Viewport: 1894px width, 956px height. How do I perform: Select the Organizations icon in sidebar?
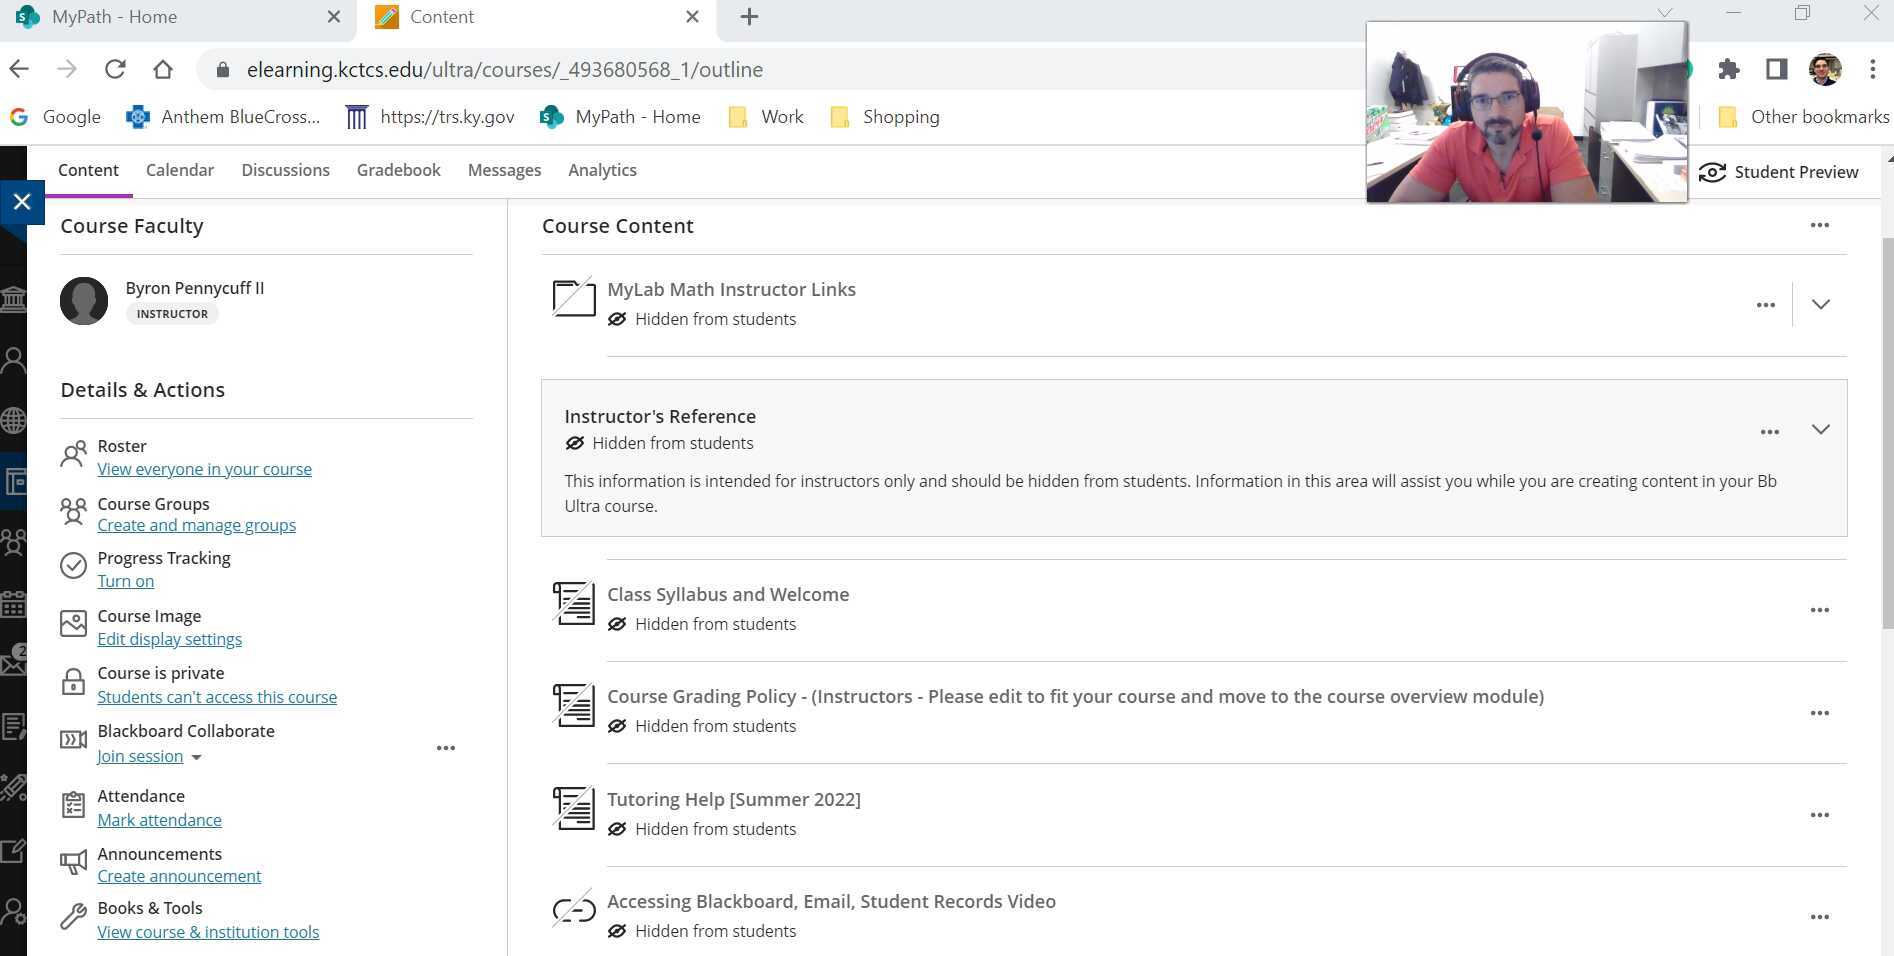15,541
